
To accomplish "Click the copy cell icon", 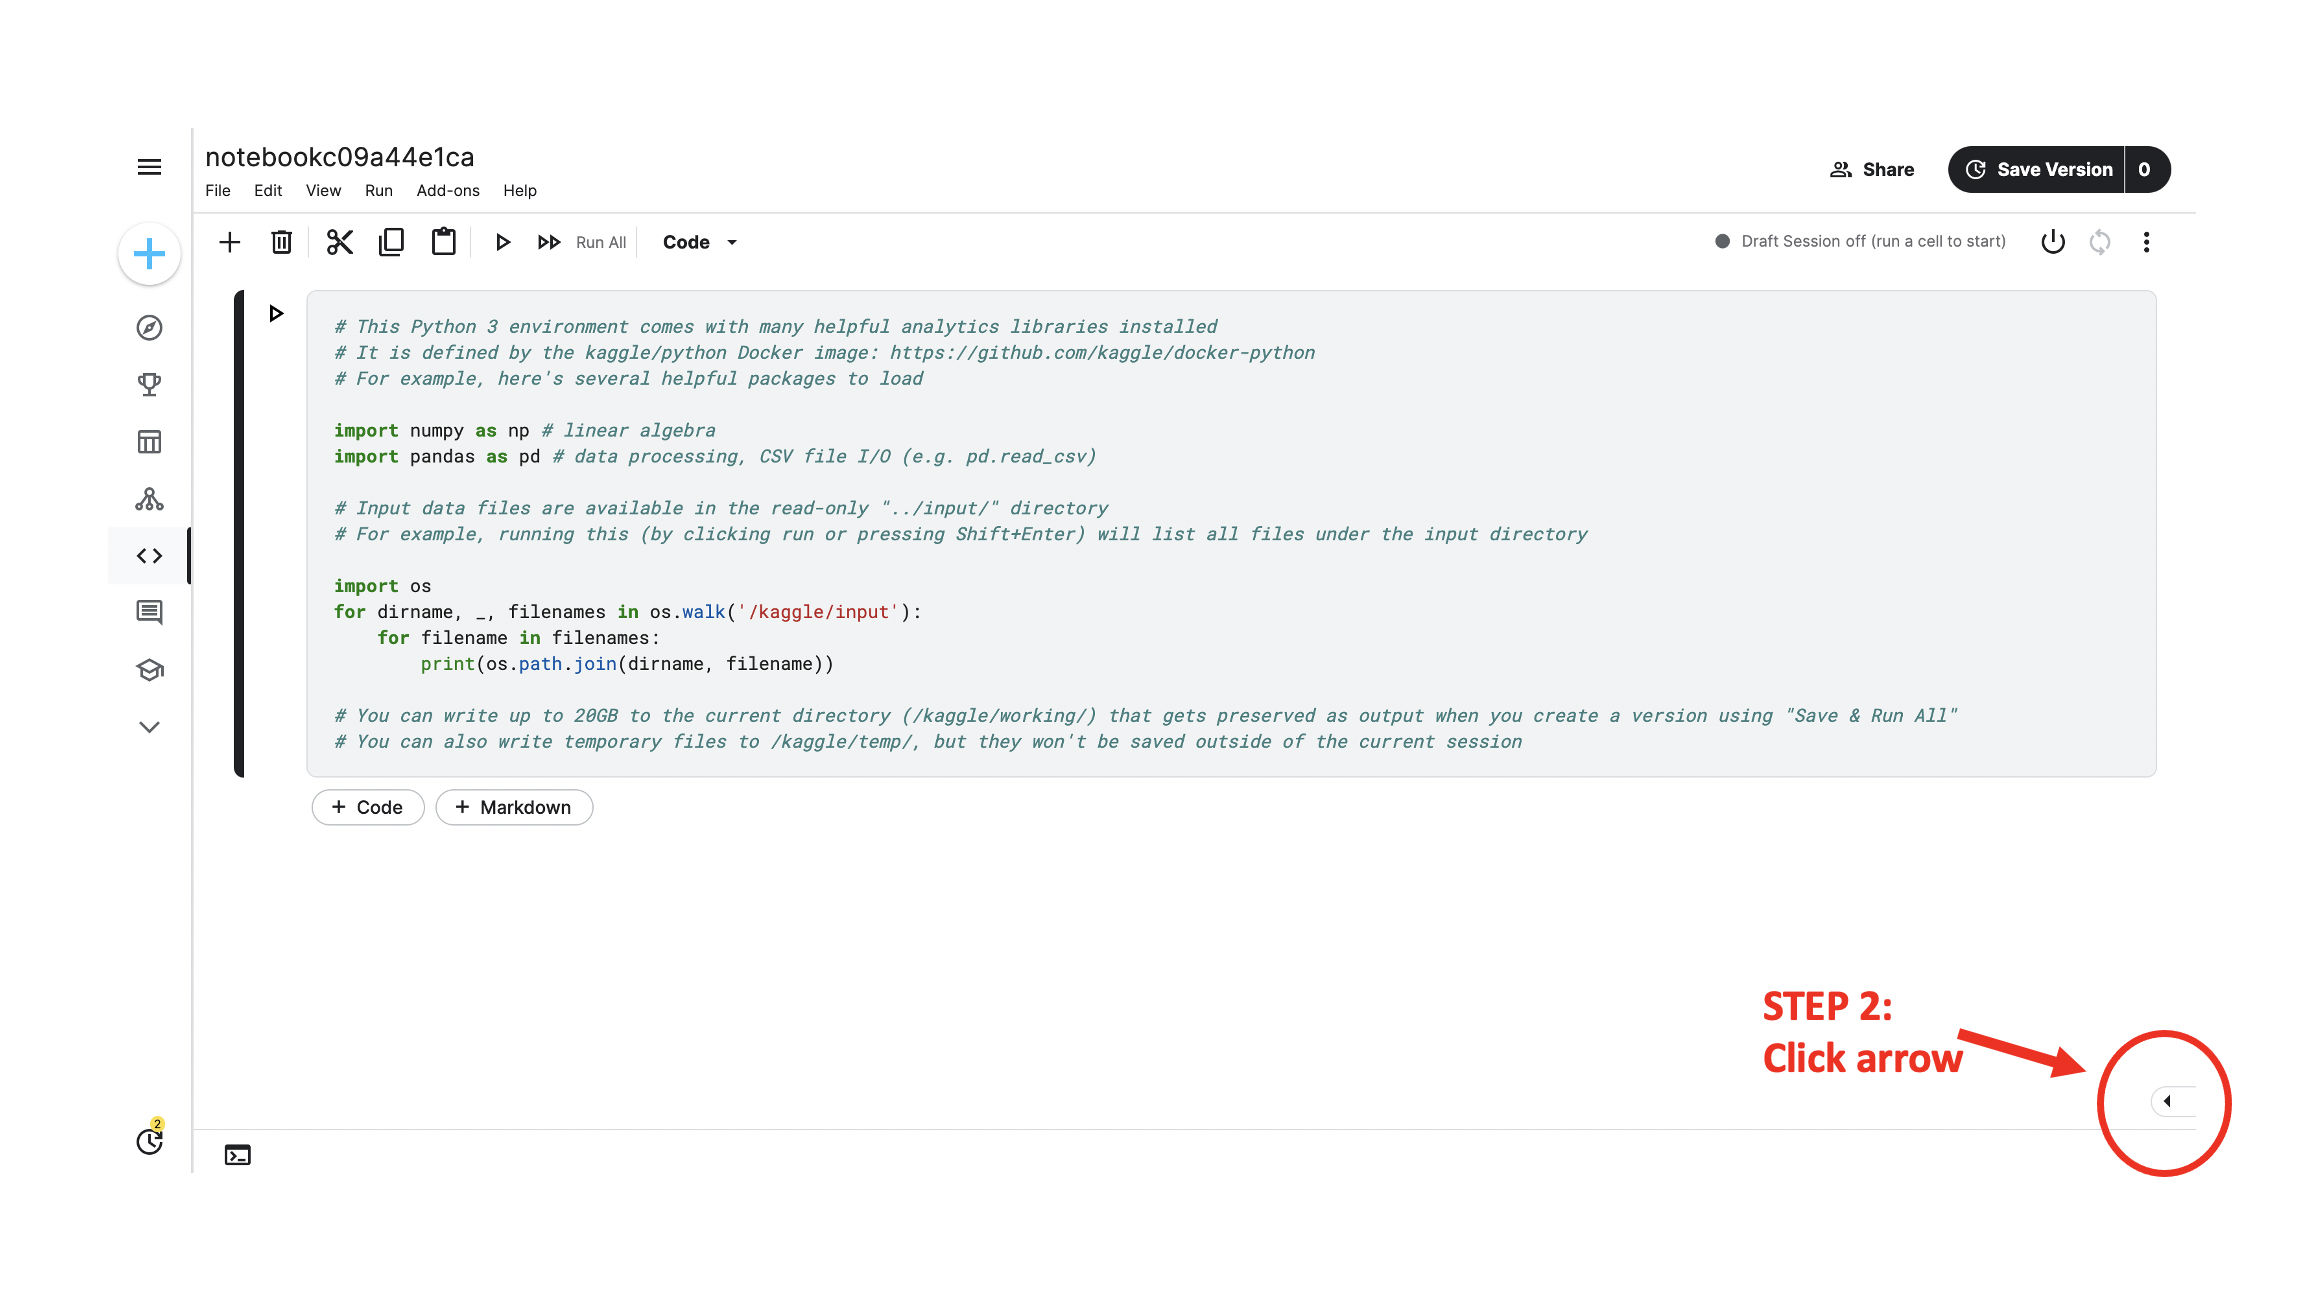I will 391,242.
